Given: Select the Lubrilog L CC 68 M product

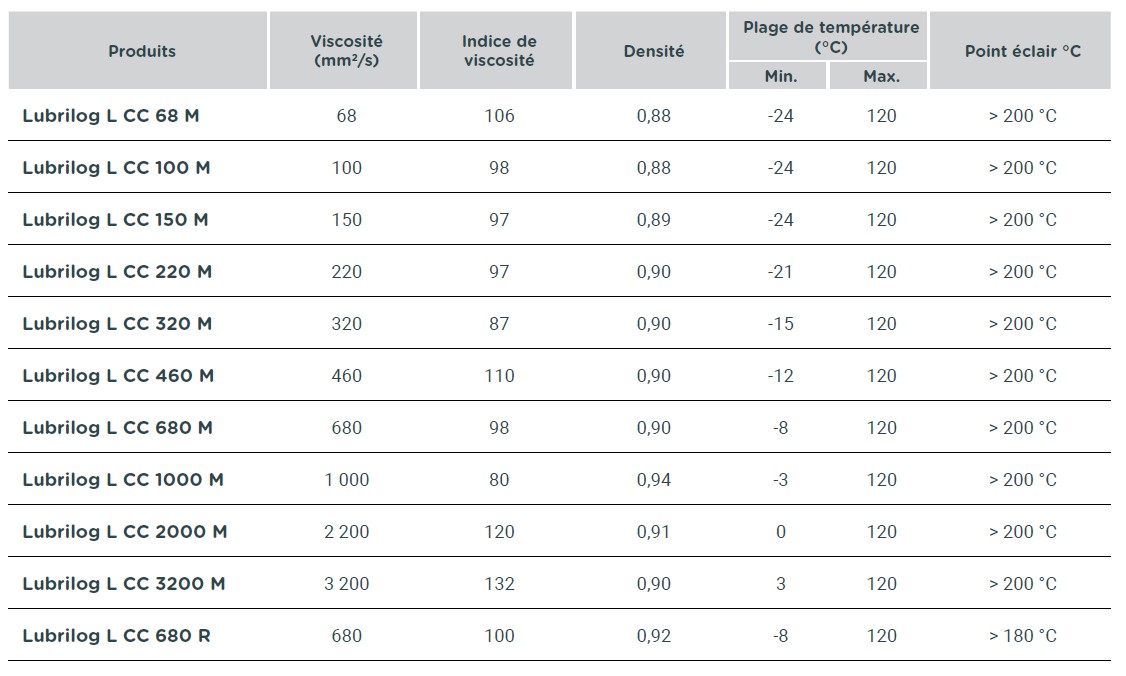Looking at the screenshot, I should coord(111,116).
